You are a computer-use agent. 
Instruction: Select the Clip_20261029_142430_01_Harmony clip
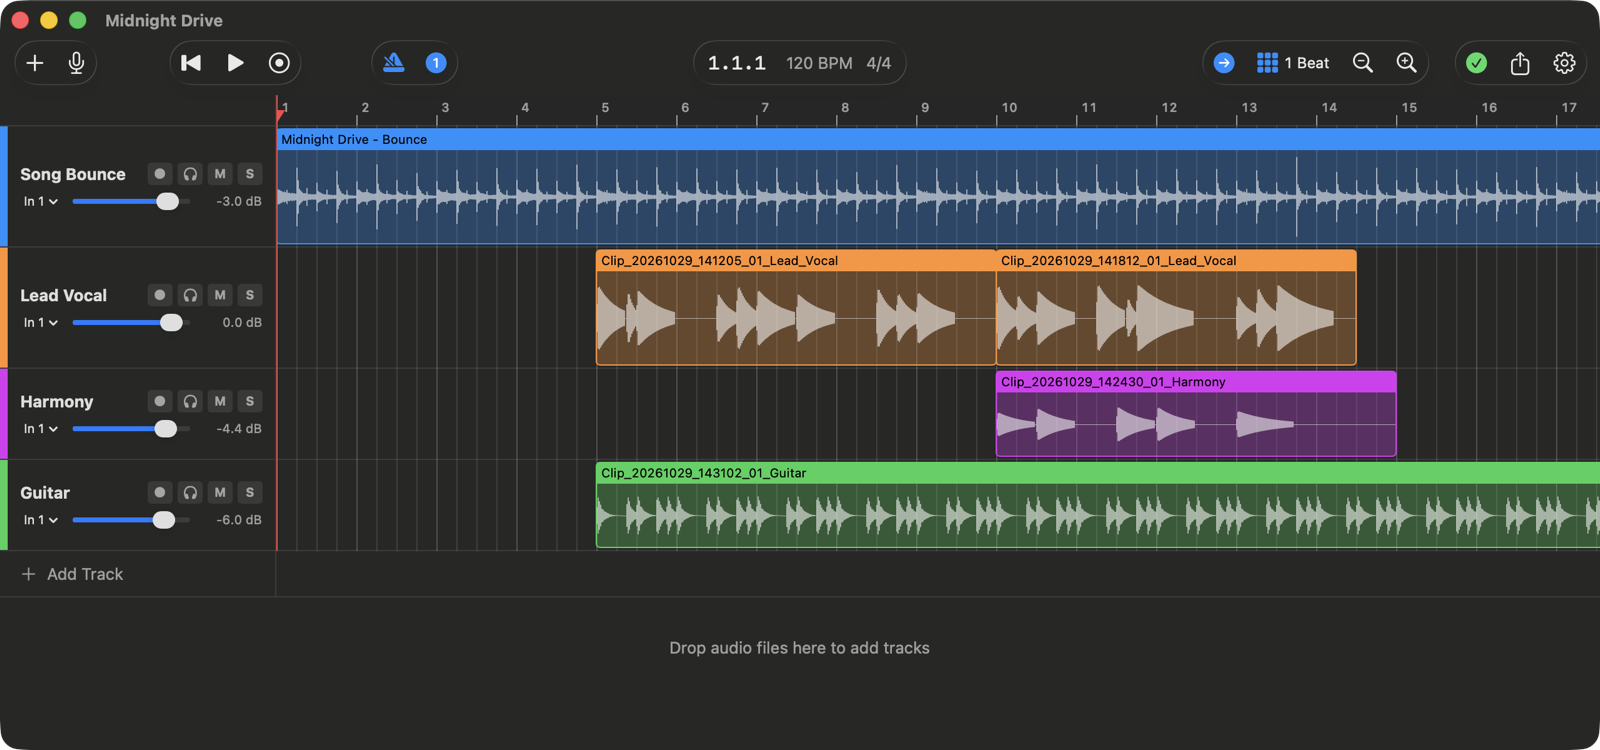(1196, 414)
